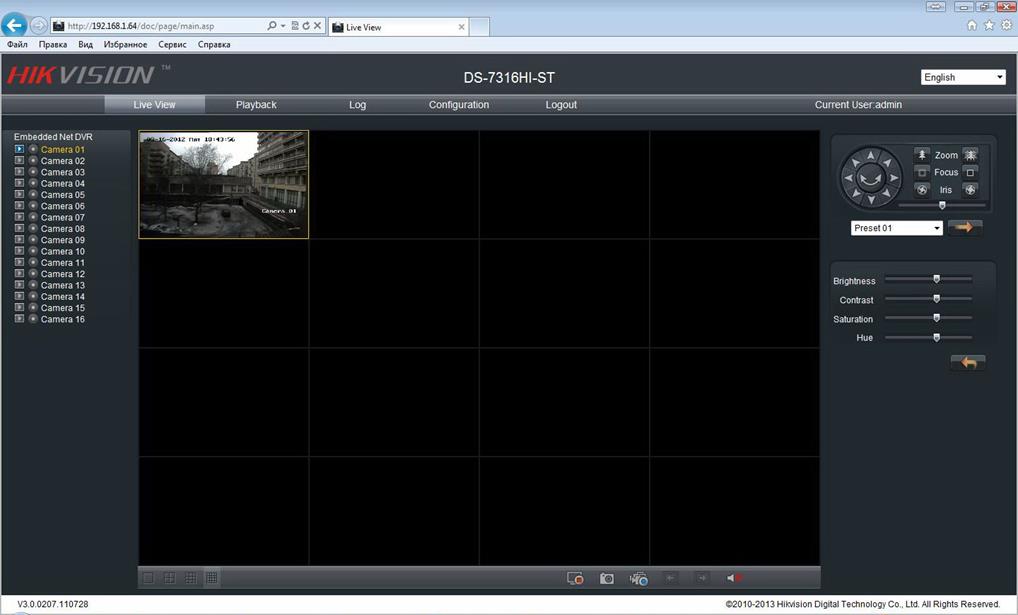Screen dimensions: 1018x615
Task: Toggle the record dot for Camera 05
Action: [33, 195]
